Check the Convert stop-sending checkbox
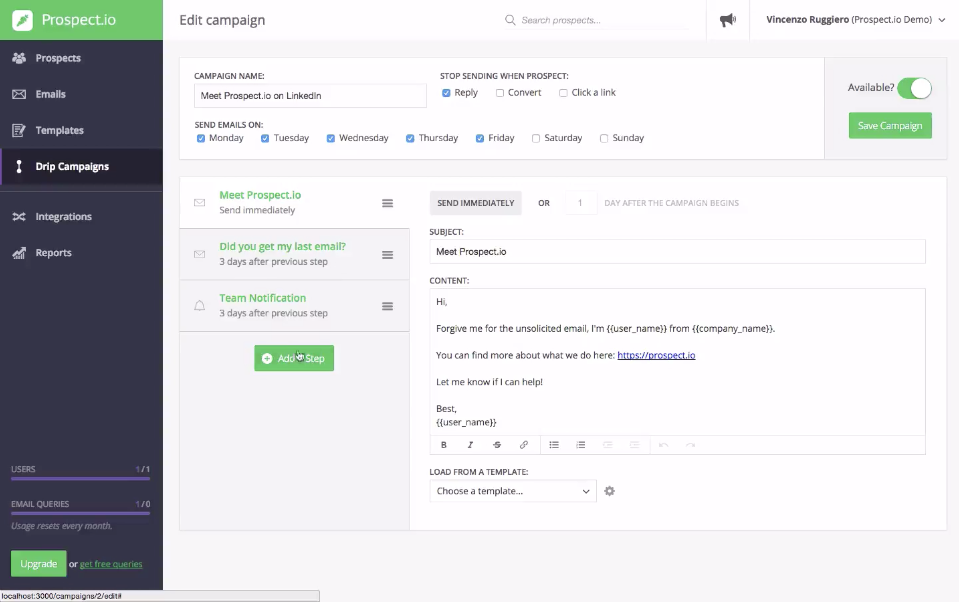The width and height of the screenshot is (959, 602). (x=500, y=93)
